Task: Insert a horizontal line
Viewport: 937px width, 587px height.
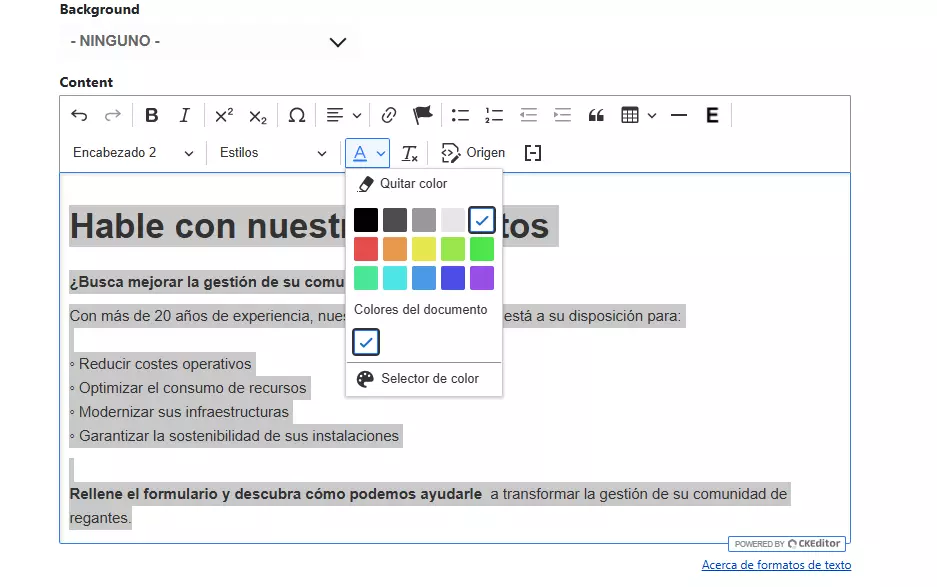Action: tap(678, 115)
